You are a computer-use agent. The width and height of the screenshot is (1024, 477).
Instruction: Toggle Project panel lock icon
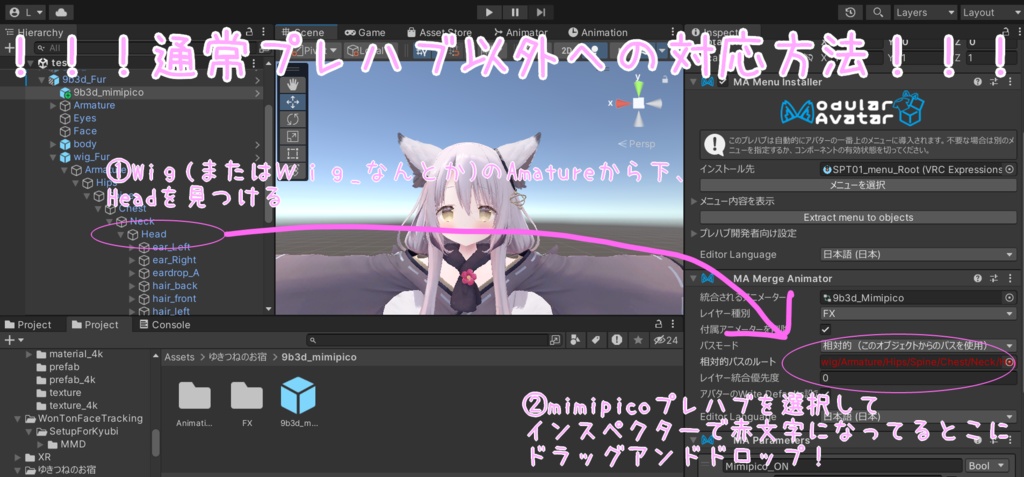coord(658,325)
